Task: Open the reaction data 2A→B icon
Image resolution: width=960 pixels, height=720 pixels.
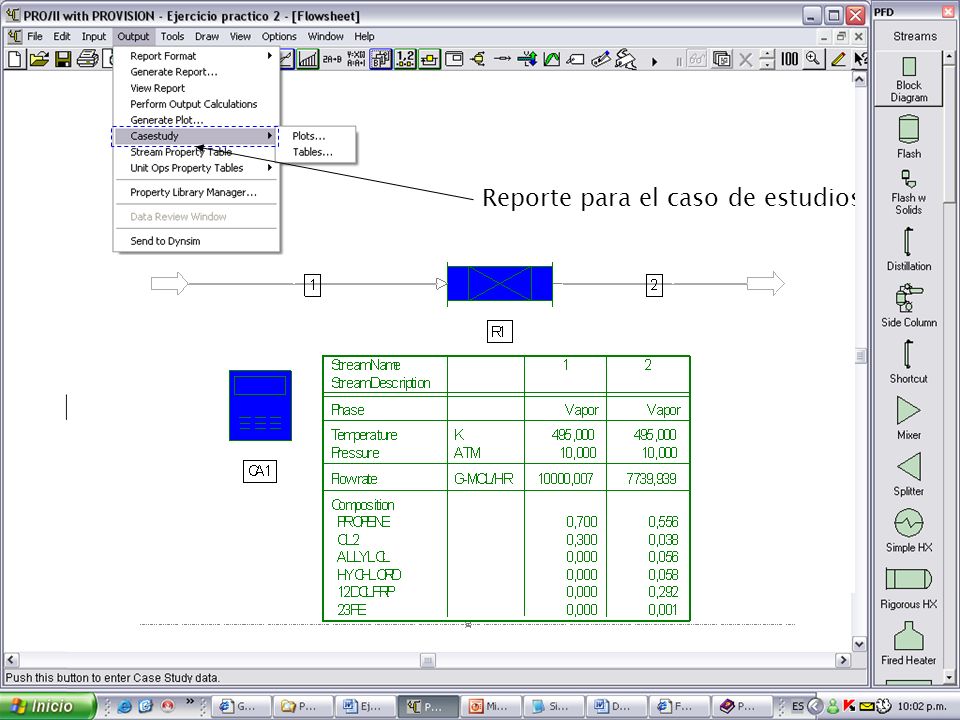Action: pyautogui.click(x=332, y=59)
